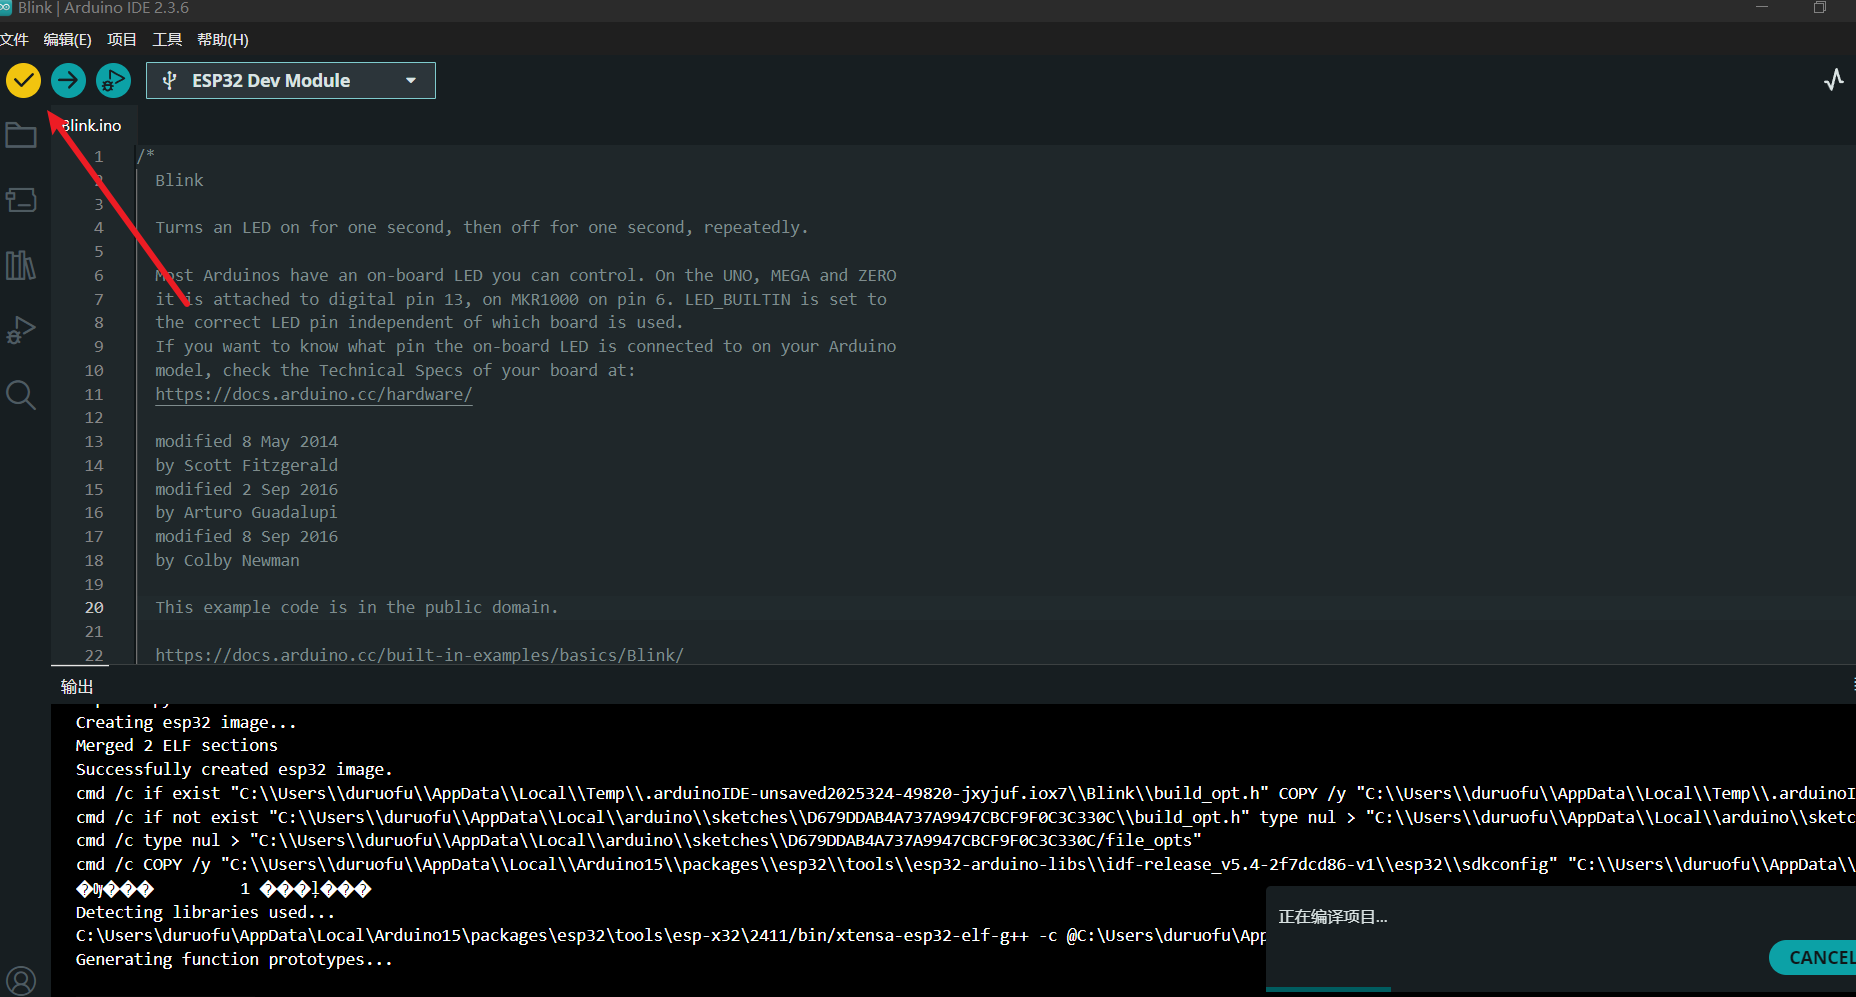Click the Verify checkmark button
1856x997 pixels.
point(23,80)
